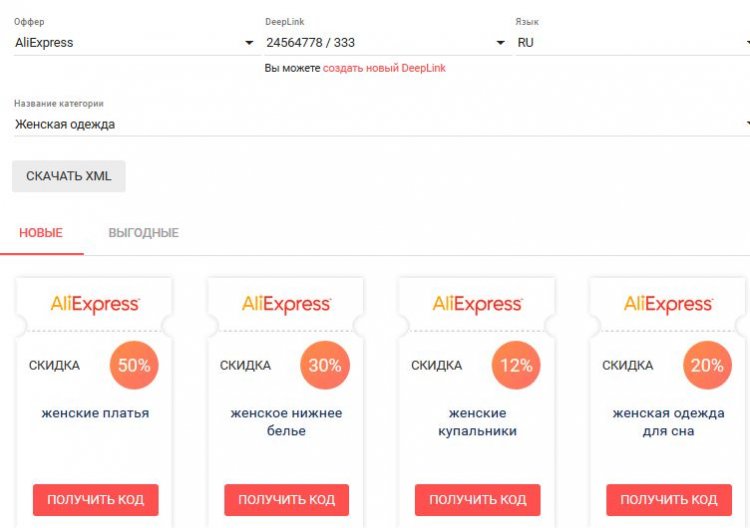Viewport: 750px width, 528px height.
Task: Follow the создать новый DeepLink link
Action: 384,68
